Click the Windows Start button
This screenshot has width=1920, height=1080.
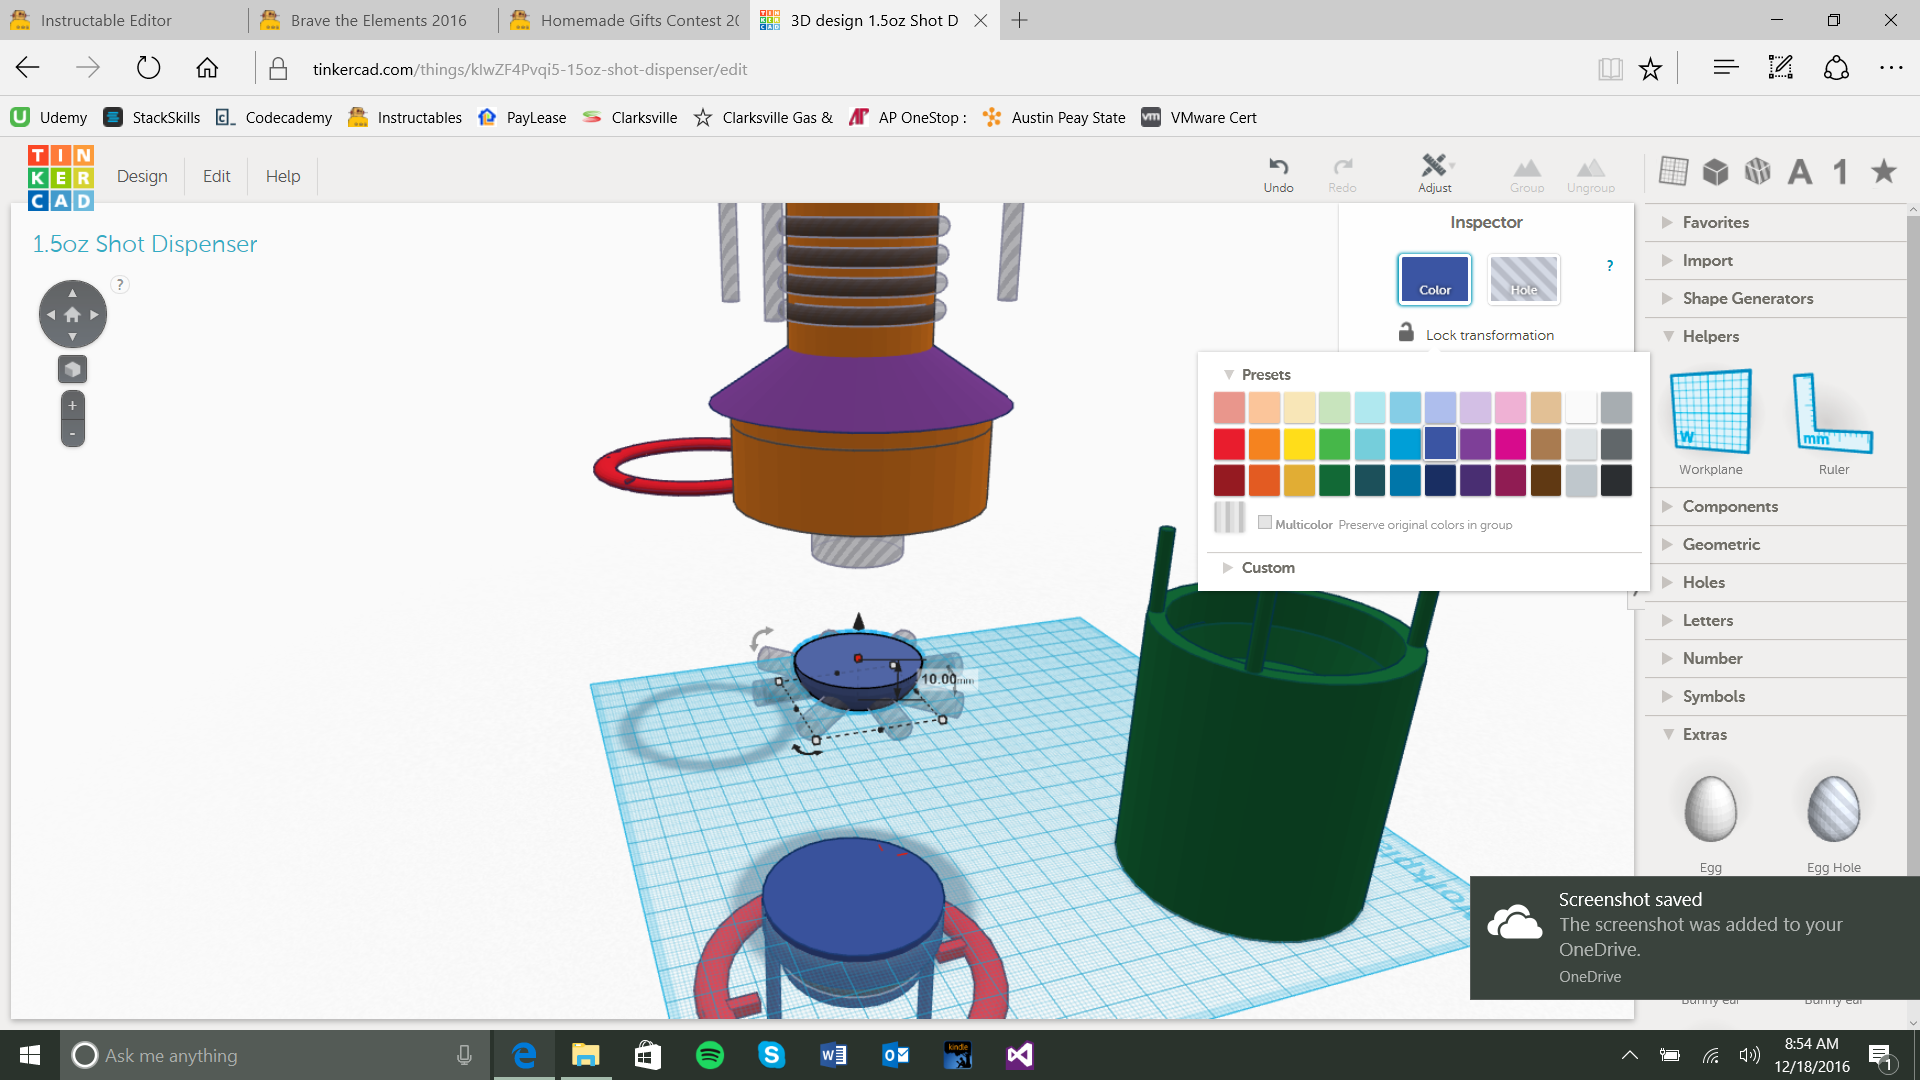click(x=30, y=1055)
